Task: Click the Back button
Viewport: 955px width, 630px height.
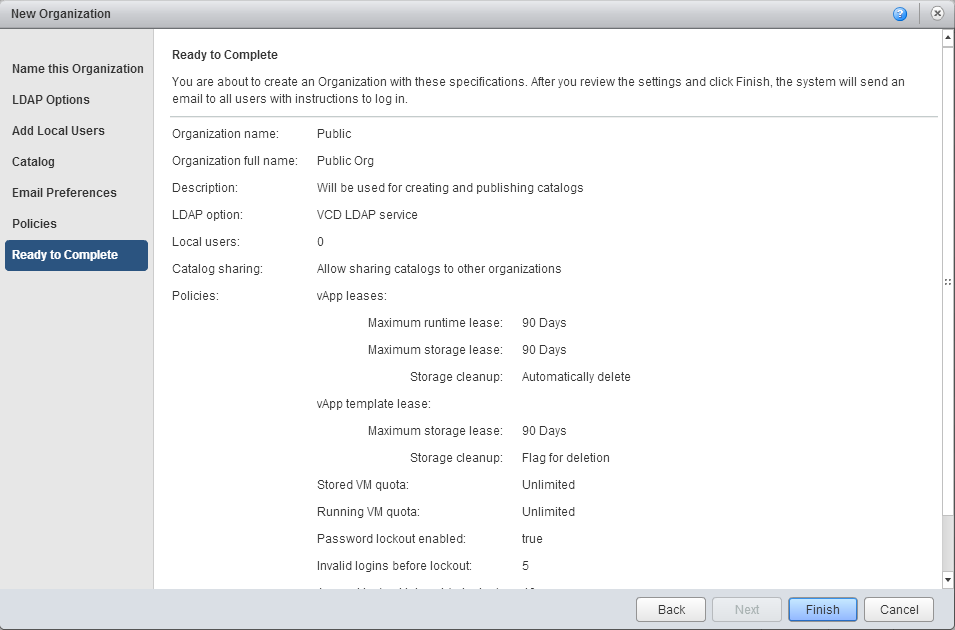Action: [x=671, y=609]
